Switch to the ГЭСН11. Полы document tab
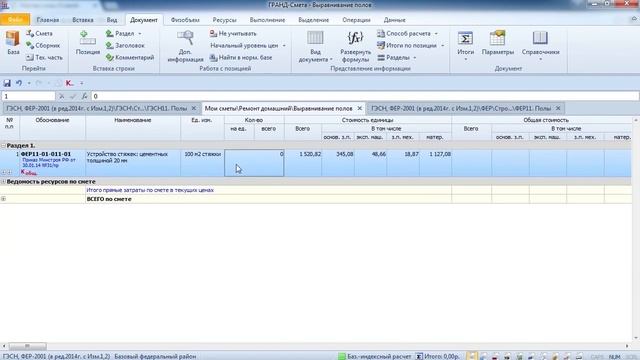 click(x=97, y=109)
